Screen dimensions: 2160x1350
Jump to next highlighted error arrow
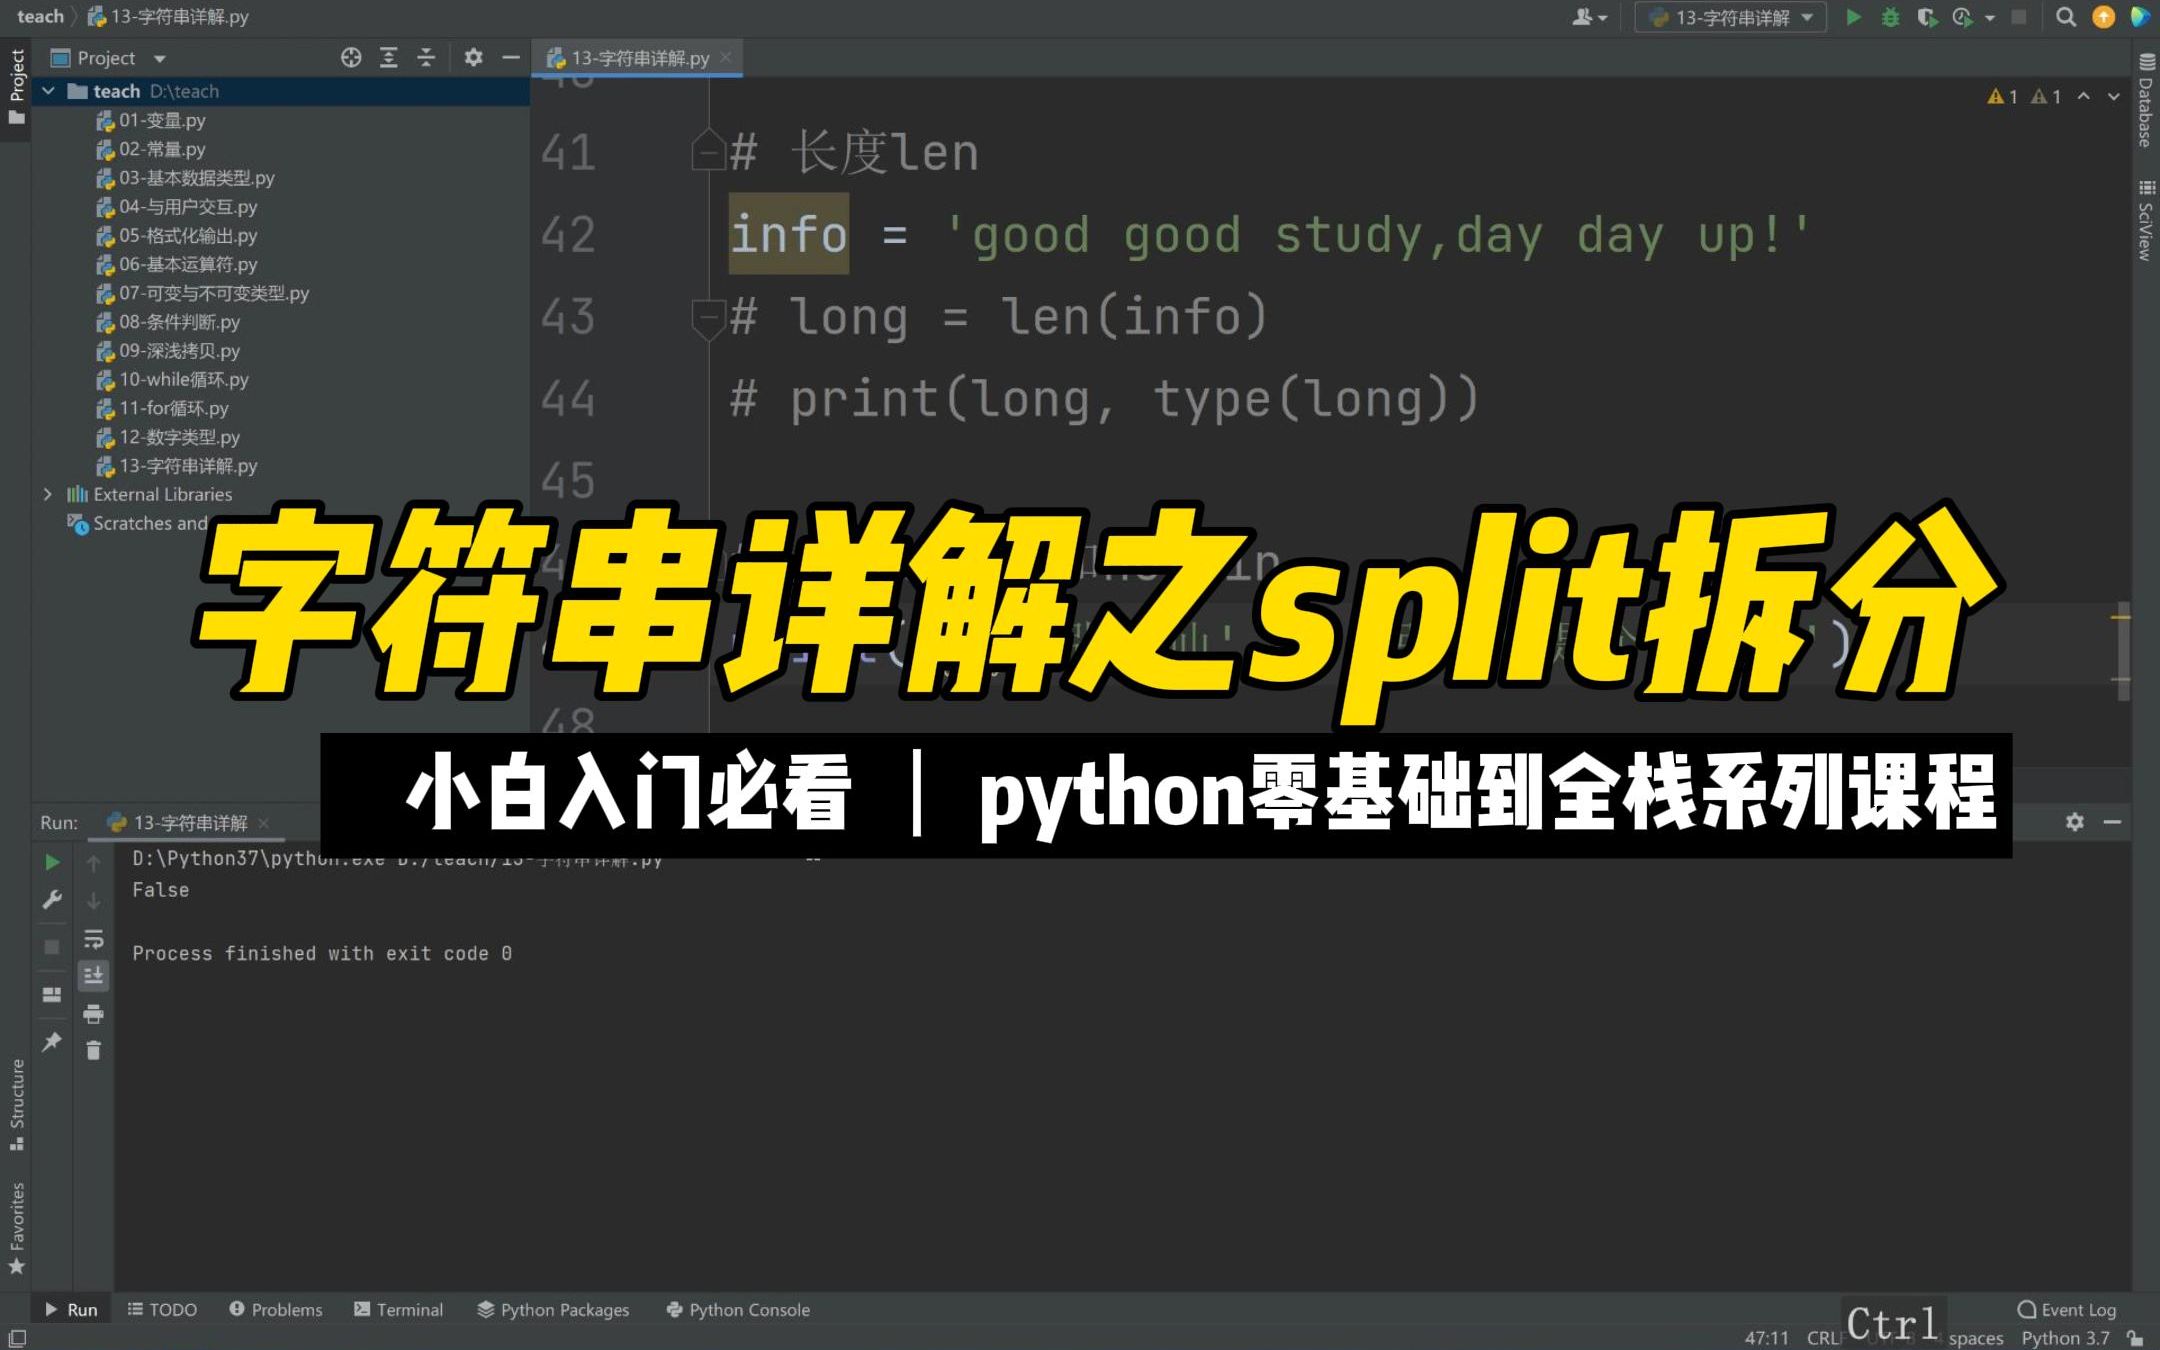click(2114, 96)
